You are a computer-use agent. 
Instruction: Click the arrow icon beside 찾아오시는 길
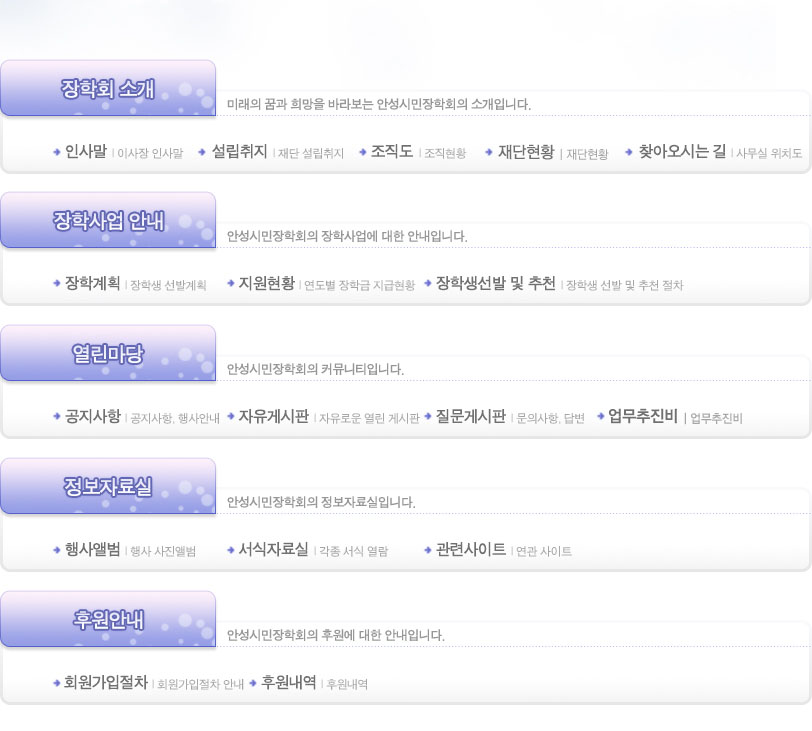click(x=629, y=152)
